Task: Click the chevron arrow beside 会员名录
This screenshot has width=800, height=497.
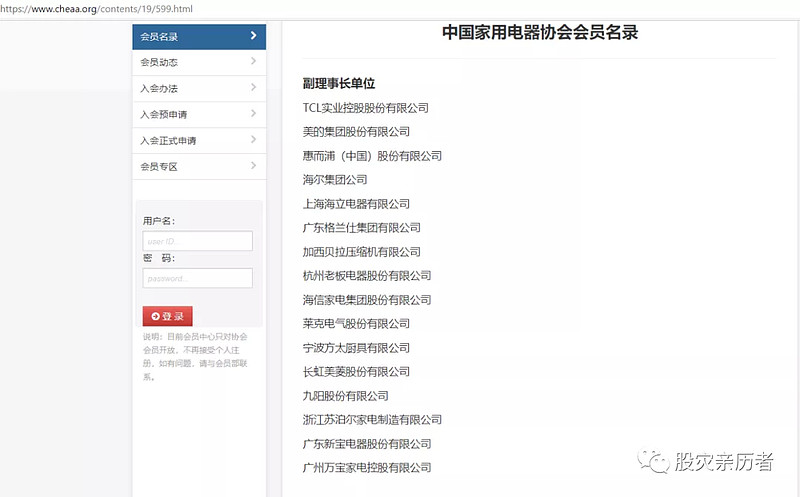Action: tap(254, 36)
